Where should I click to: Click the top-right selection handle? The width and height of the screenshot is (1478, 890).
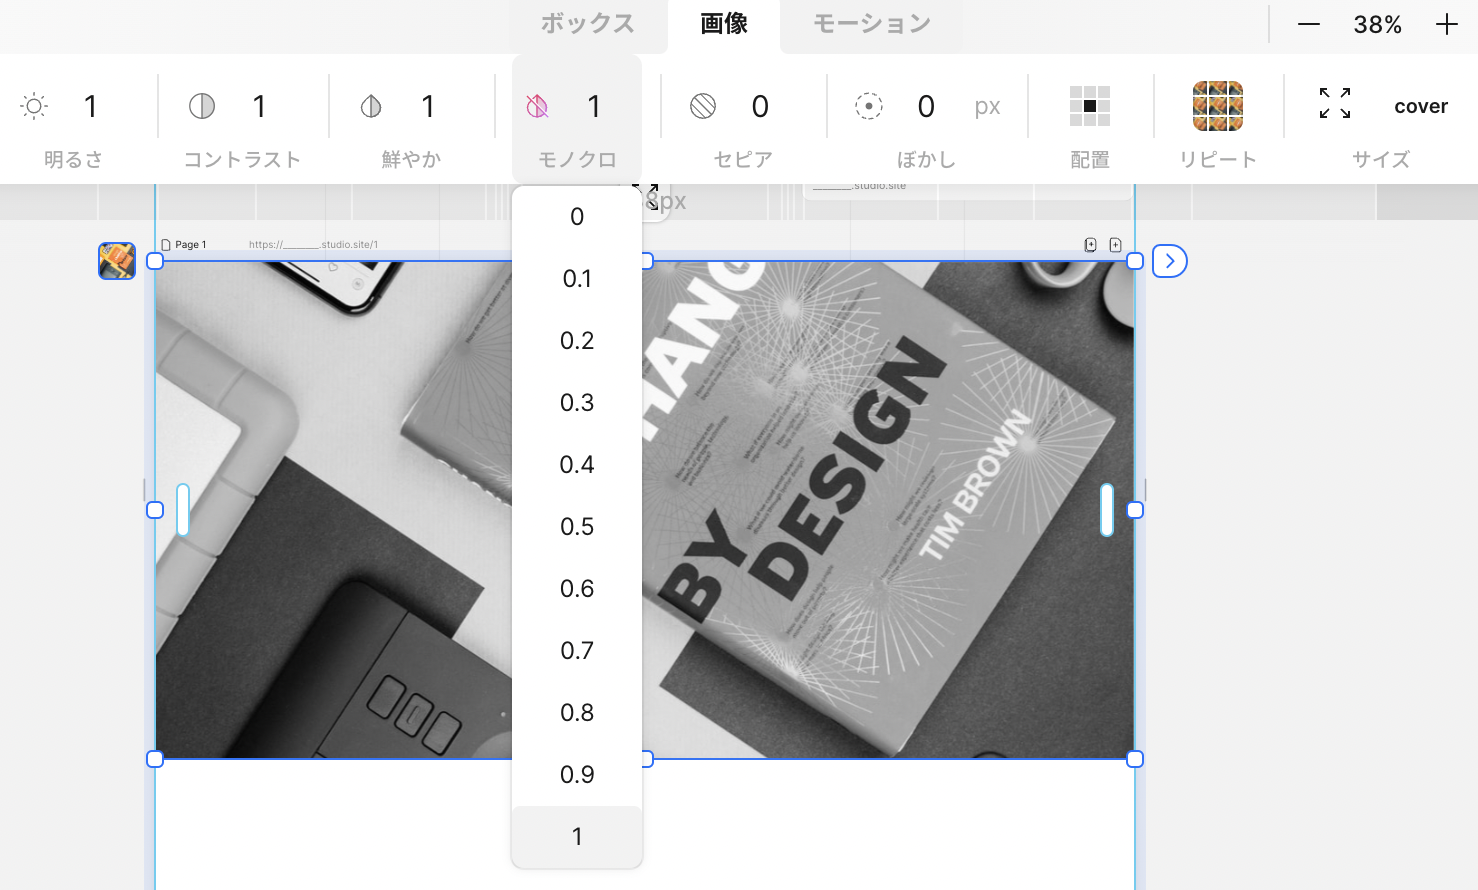1135,261
